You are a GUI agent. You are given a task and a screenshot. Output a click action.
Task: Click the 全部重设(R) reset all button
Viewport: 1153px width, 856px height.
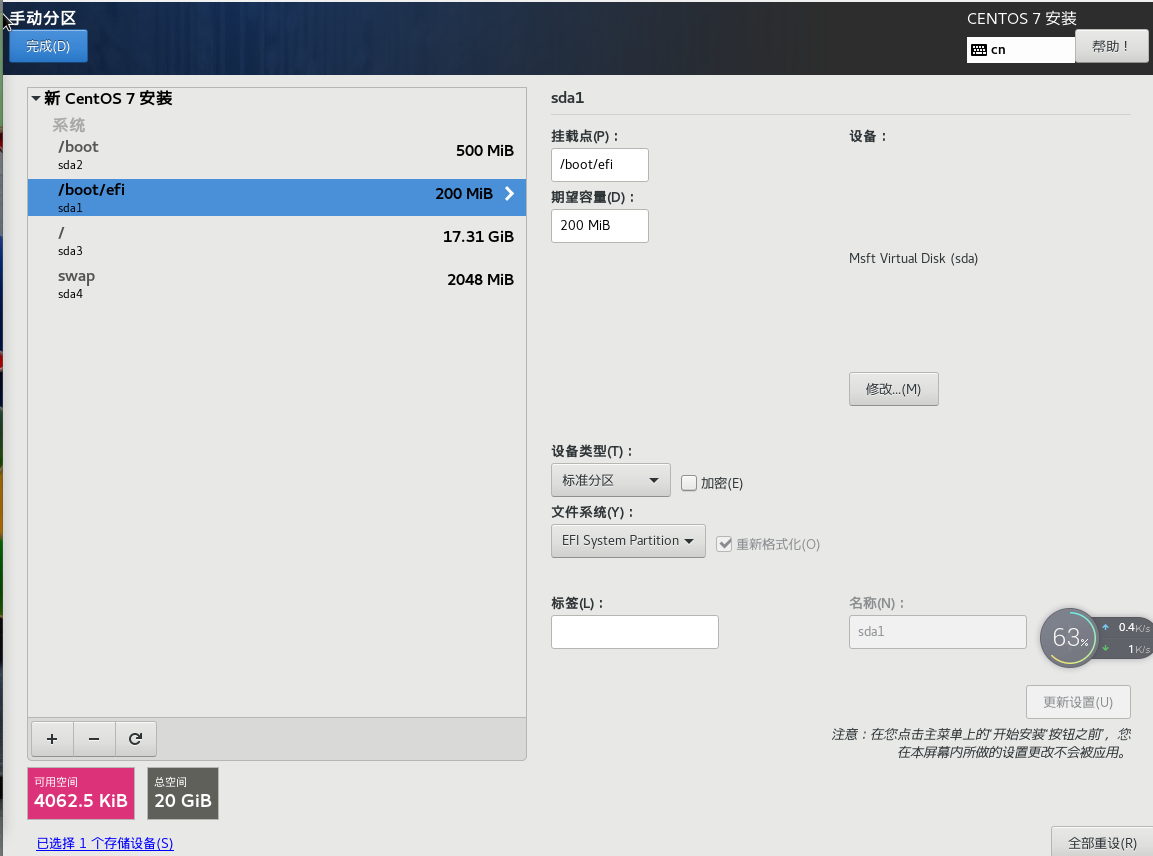click(x=1102, y=842)
